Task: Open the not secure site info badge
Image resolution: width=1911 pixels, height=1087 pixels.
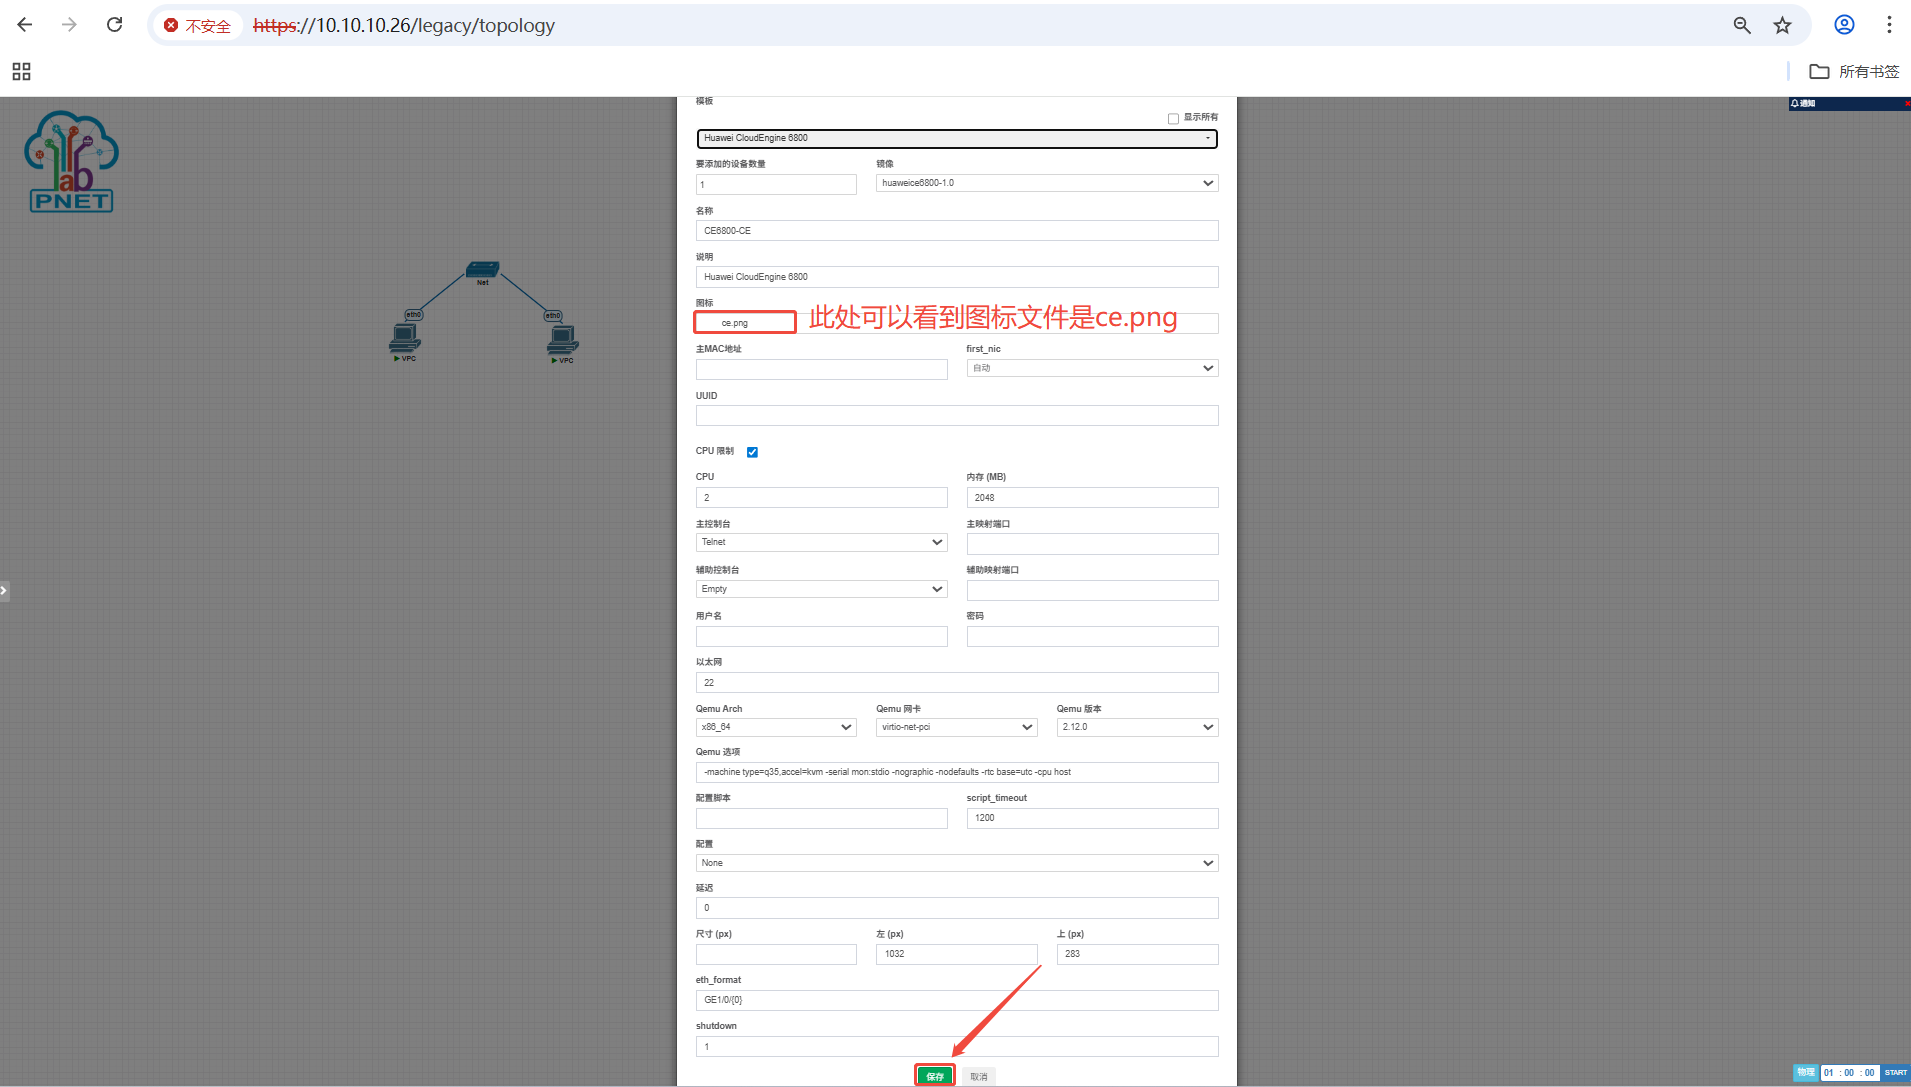Action: pos(198,26)
